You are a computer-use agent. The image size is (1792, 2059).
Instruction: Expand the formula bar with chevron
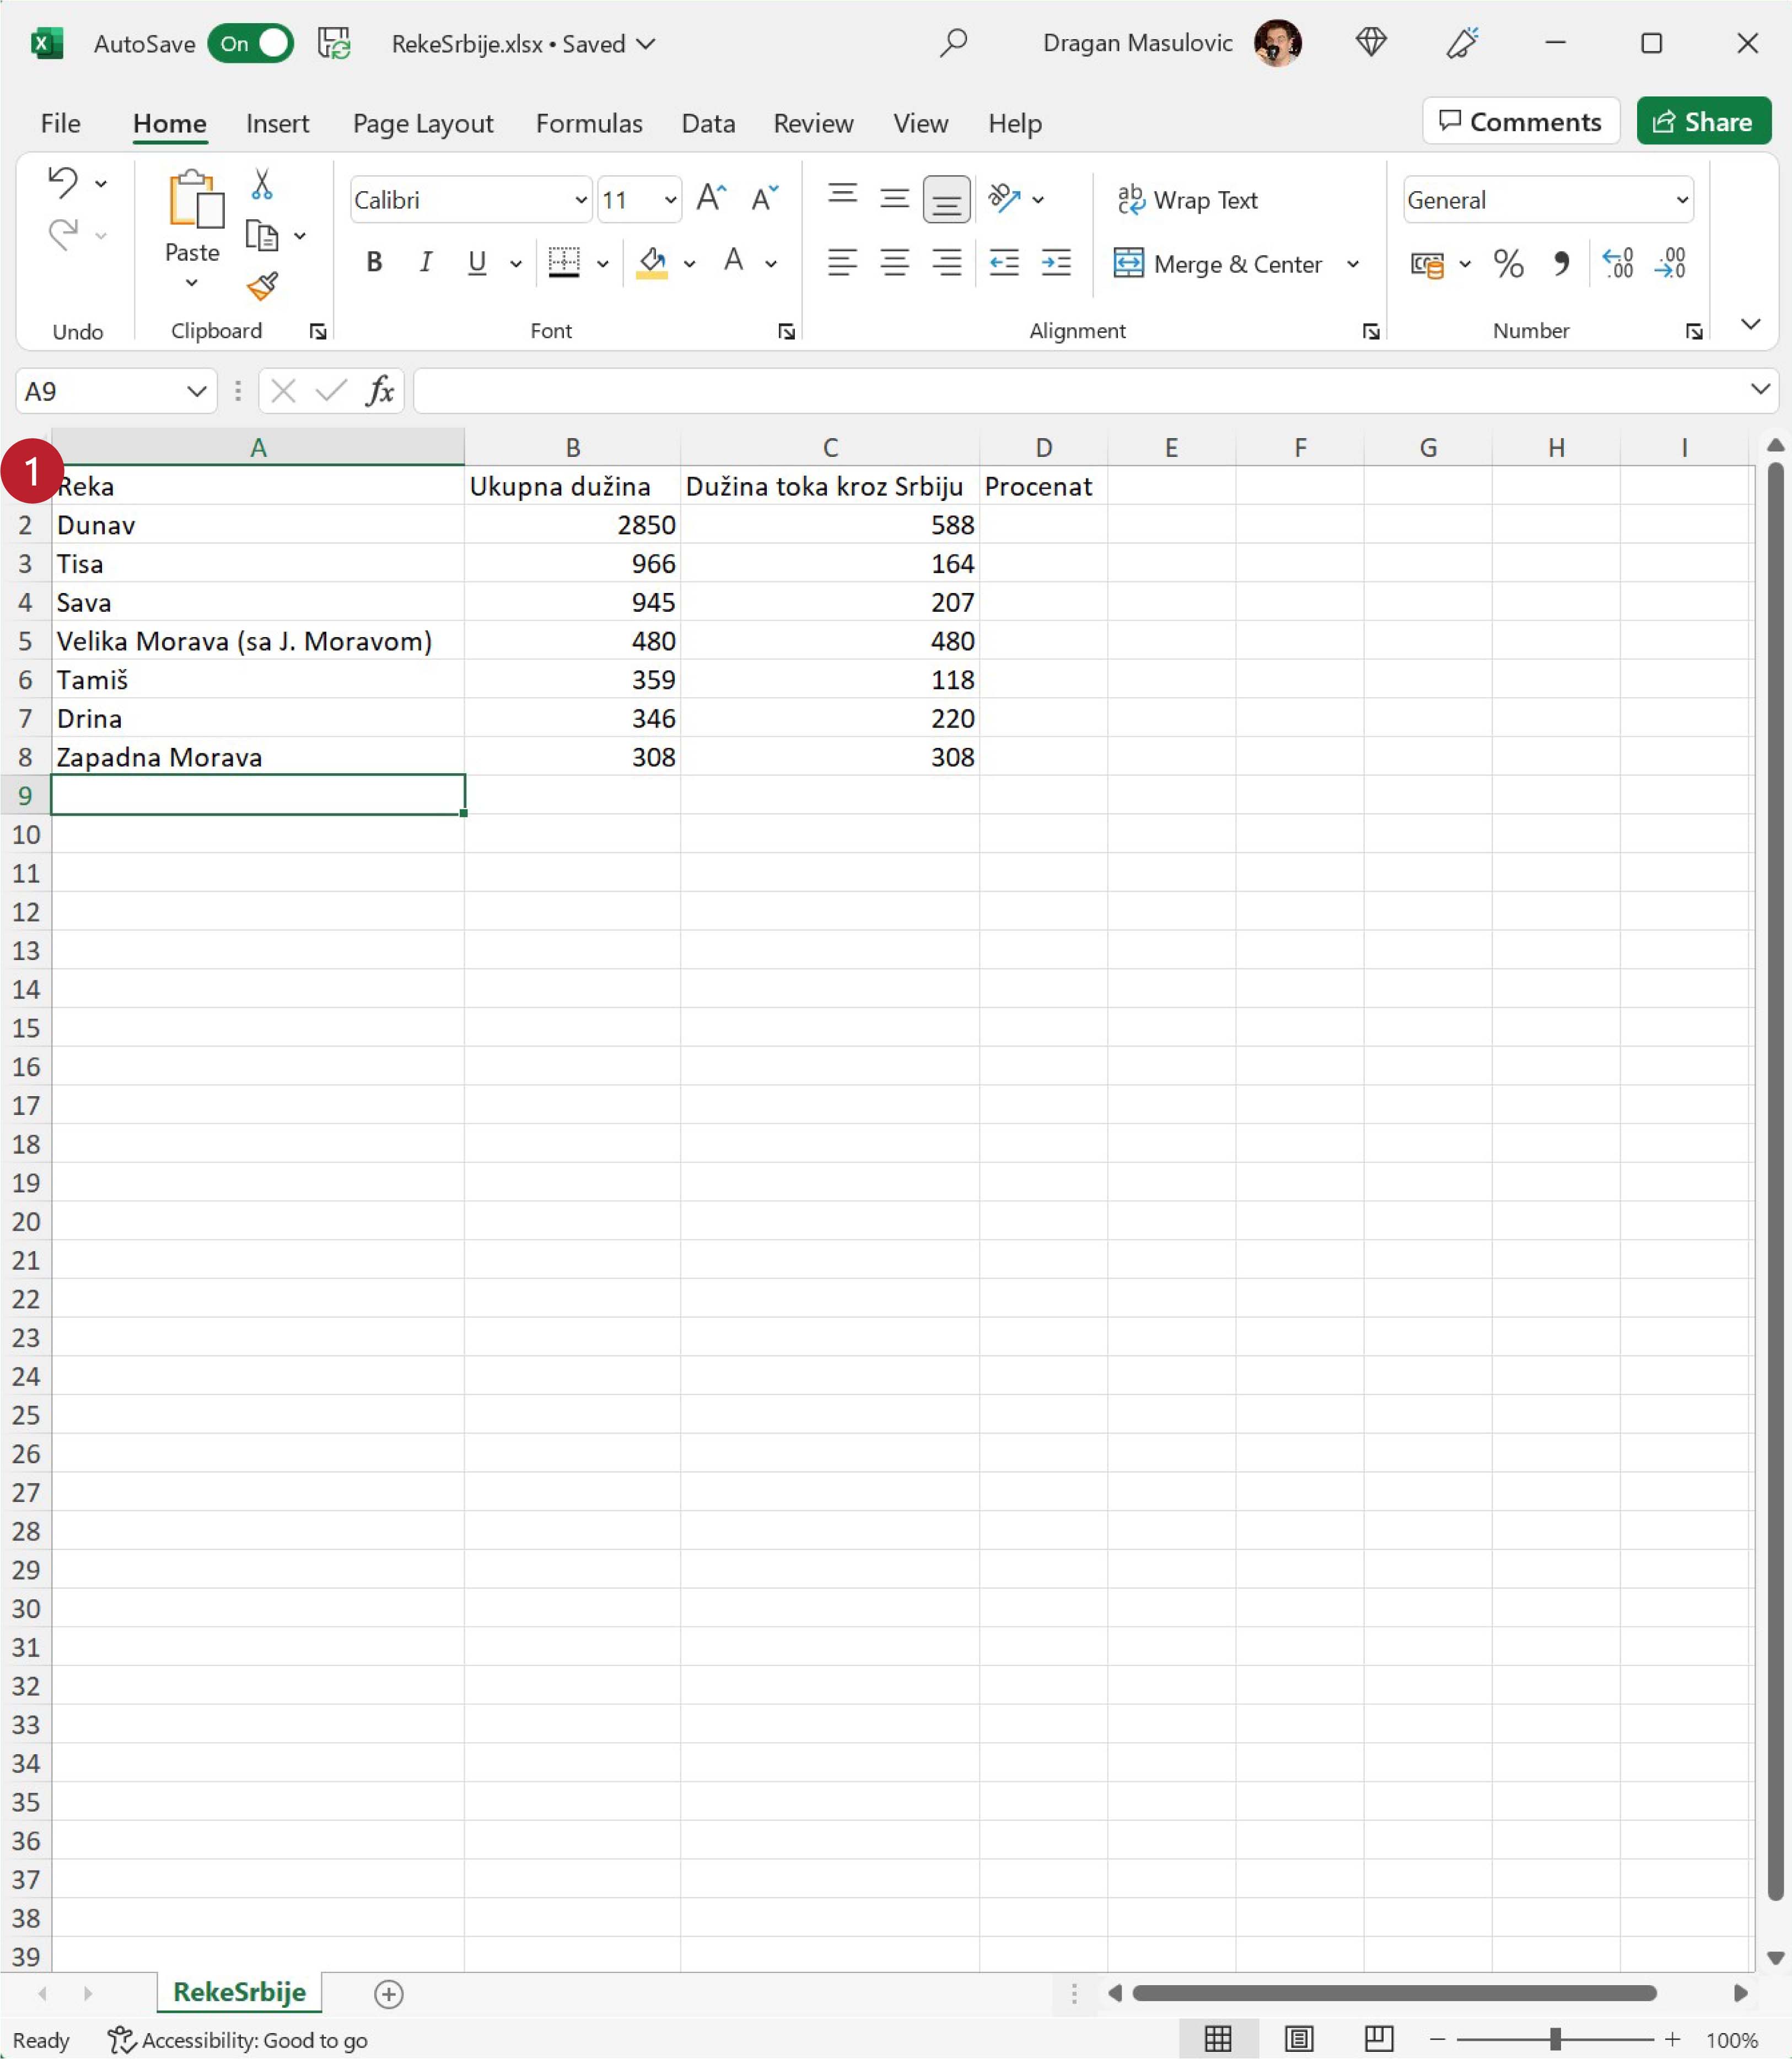(x=1759, y=389)
